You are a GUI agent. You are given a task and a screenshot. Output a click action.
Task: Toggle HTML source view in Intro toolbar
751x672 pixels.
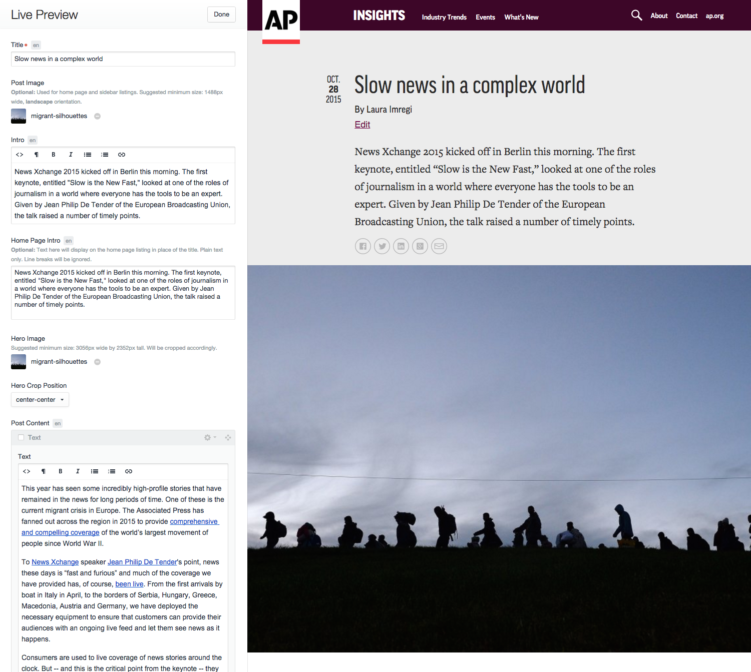(x=19, y=155)
